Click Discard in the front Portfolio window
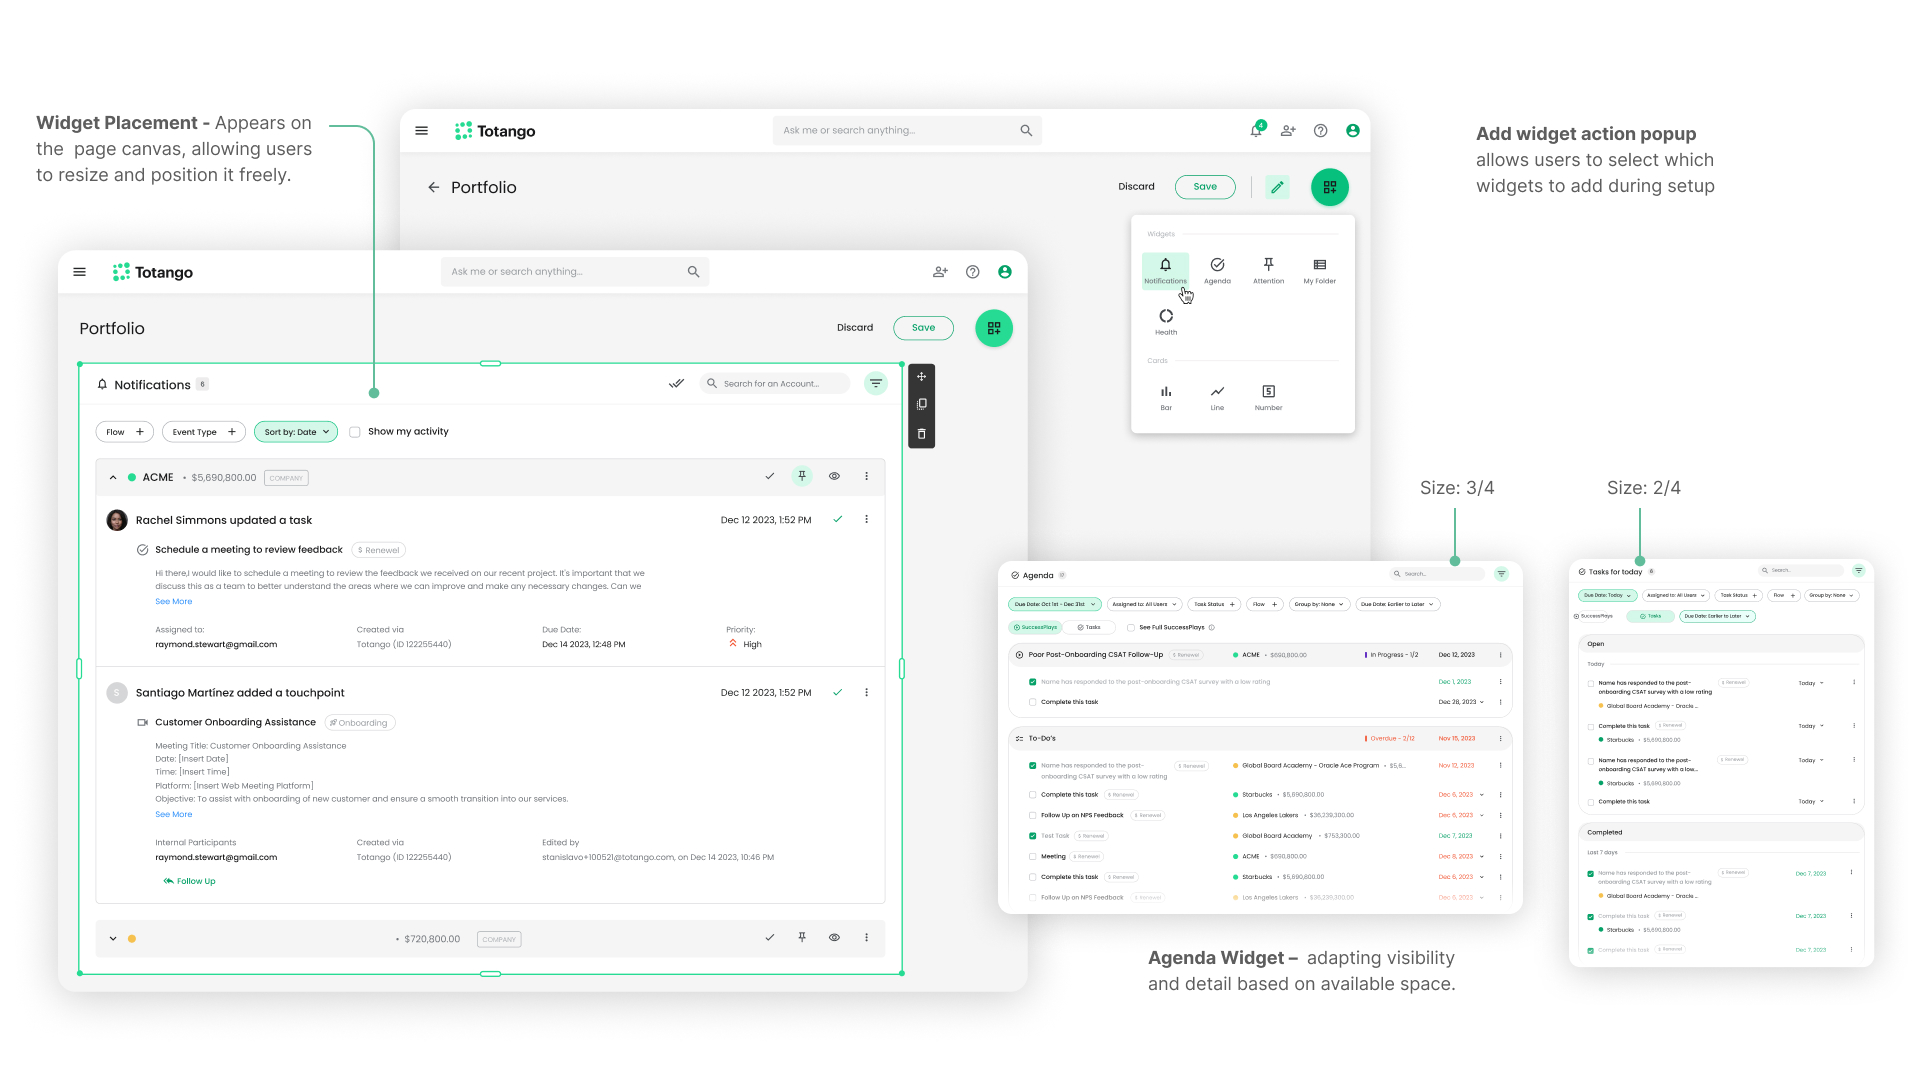Screen dimensions: 1920x1080 [x=855, y=328]
